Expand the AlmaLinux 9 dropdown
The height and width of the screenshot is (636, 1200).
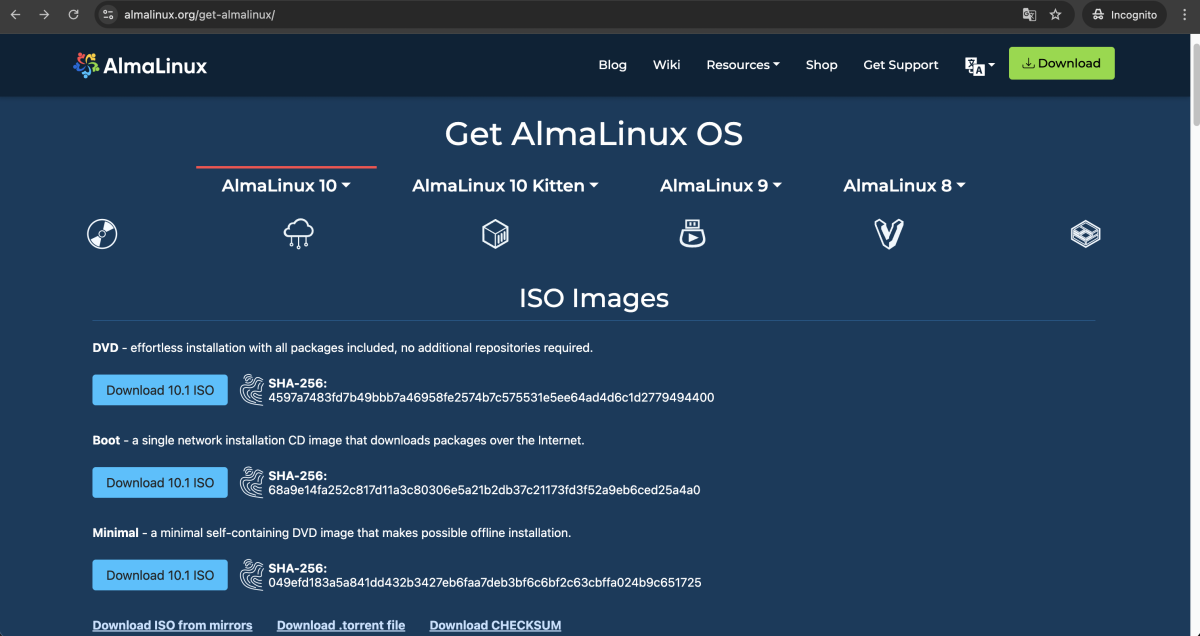(720, 186)
